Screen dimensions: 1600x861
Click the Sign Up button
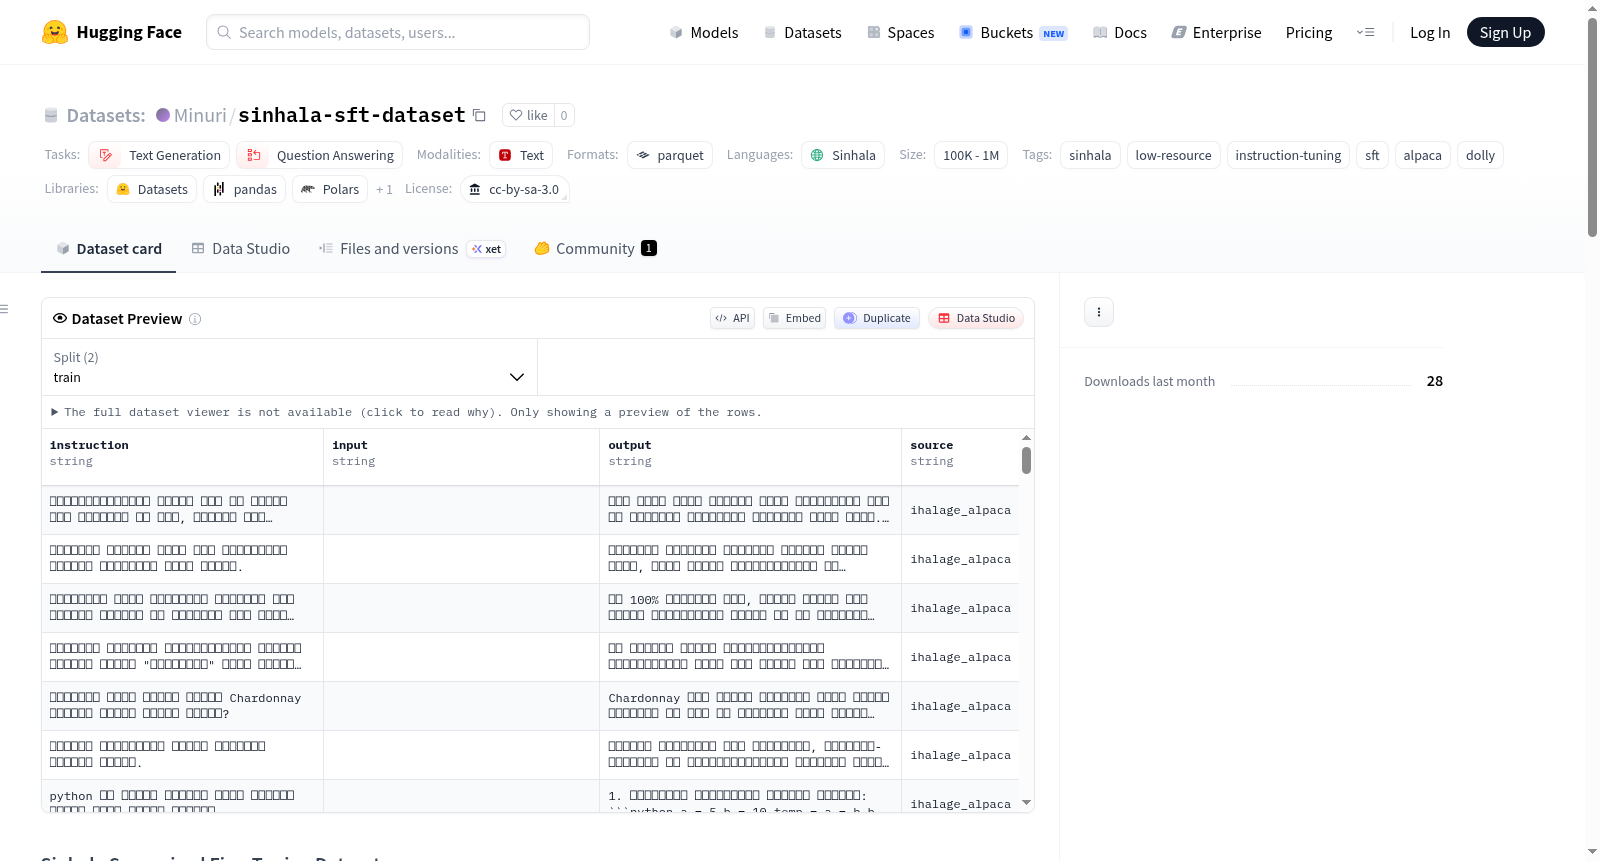tap(1505, 32)
